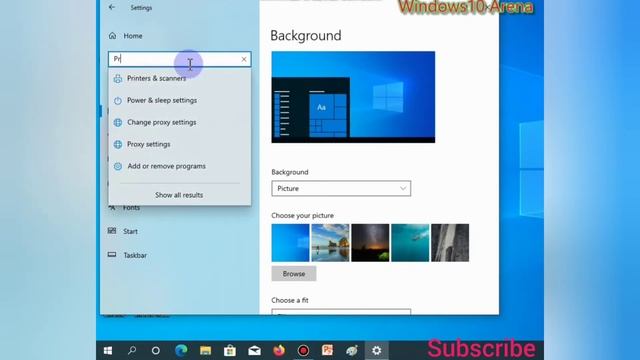Screen dimensions: 640x360
Task: Show all search results
Action: [x=179, y=195]
